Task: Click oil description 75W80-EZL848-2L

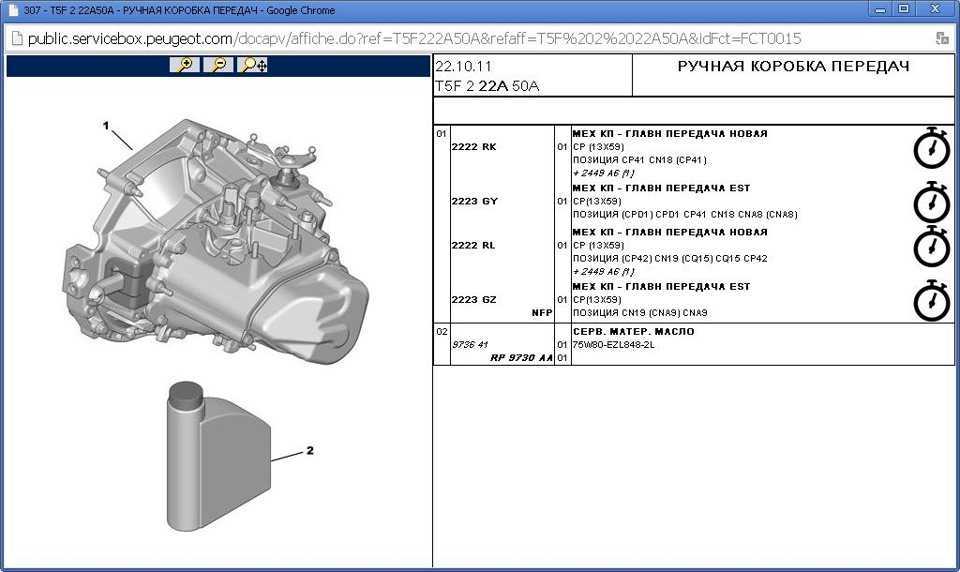Action: [x=613, y=345]
